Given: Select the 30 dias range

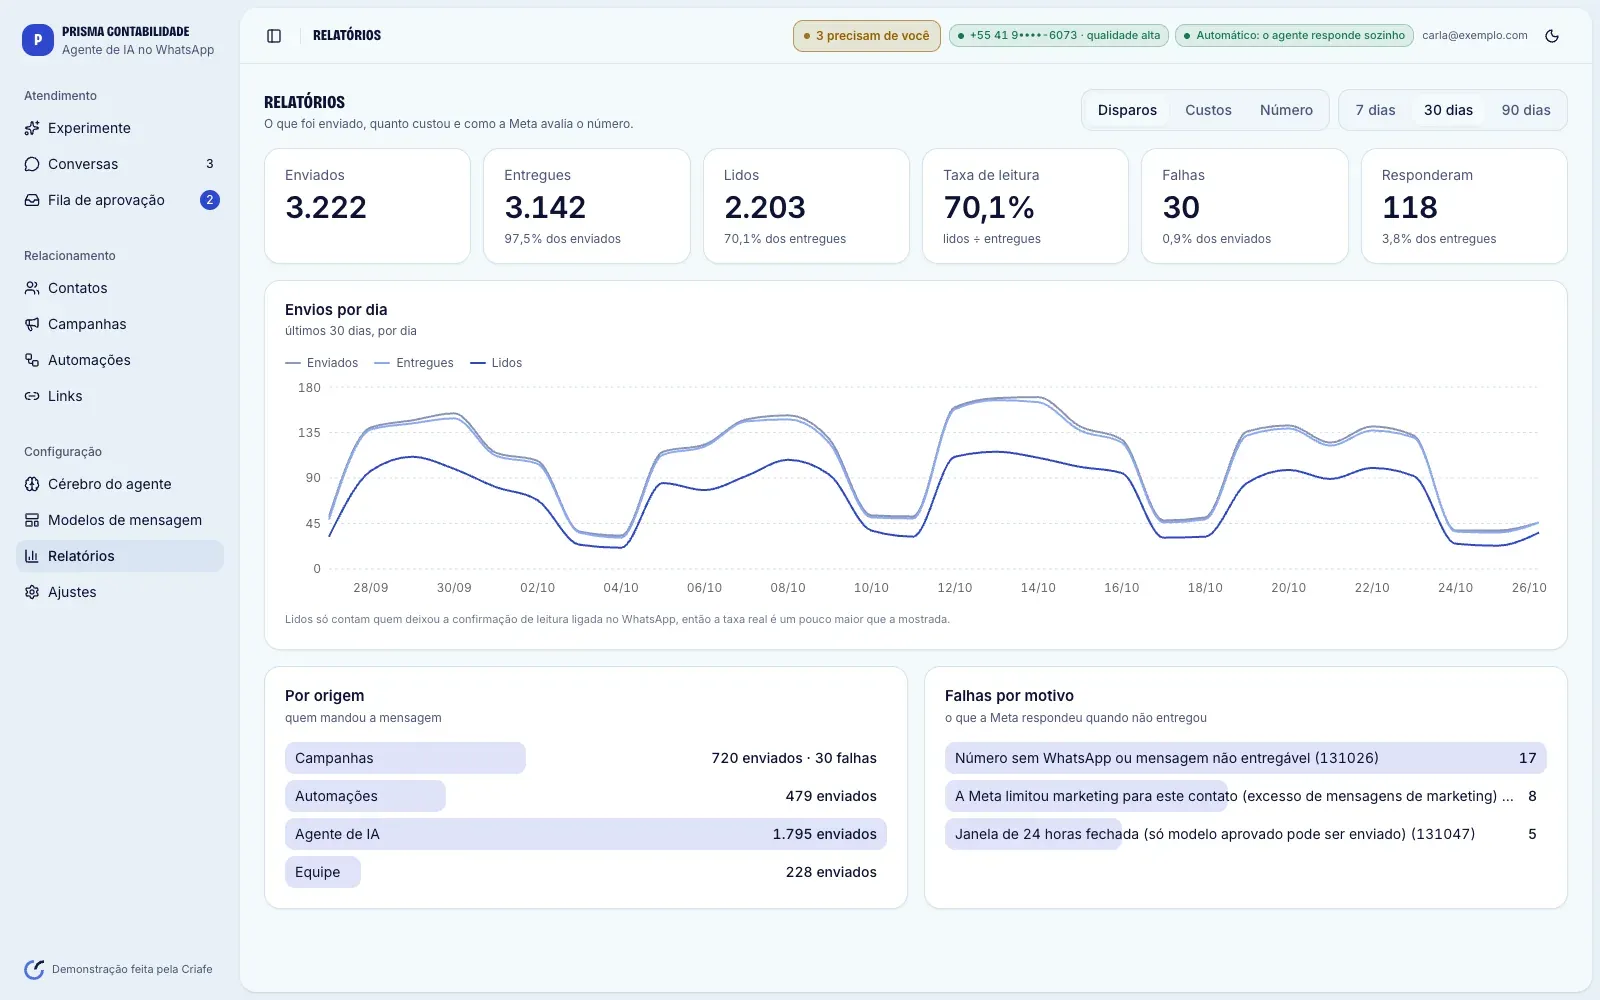Looking at the screenshot, I should coord(1448,110).
